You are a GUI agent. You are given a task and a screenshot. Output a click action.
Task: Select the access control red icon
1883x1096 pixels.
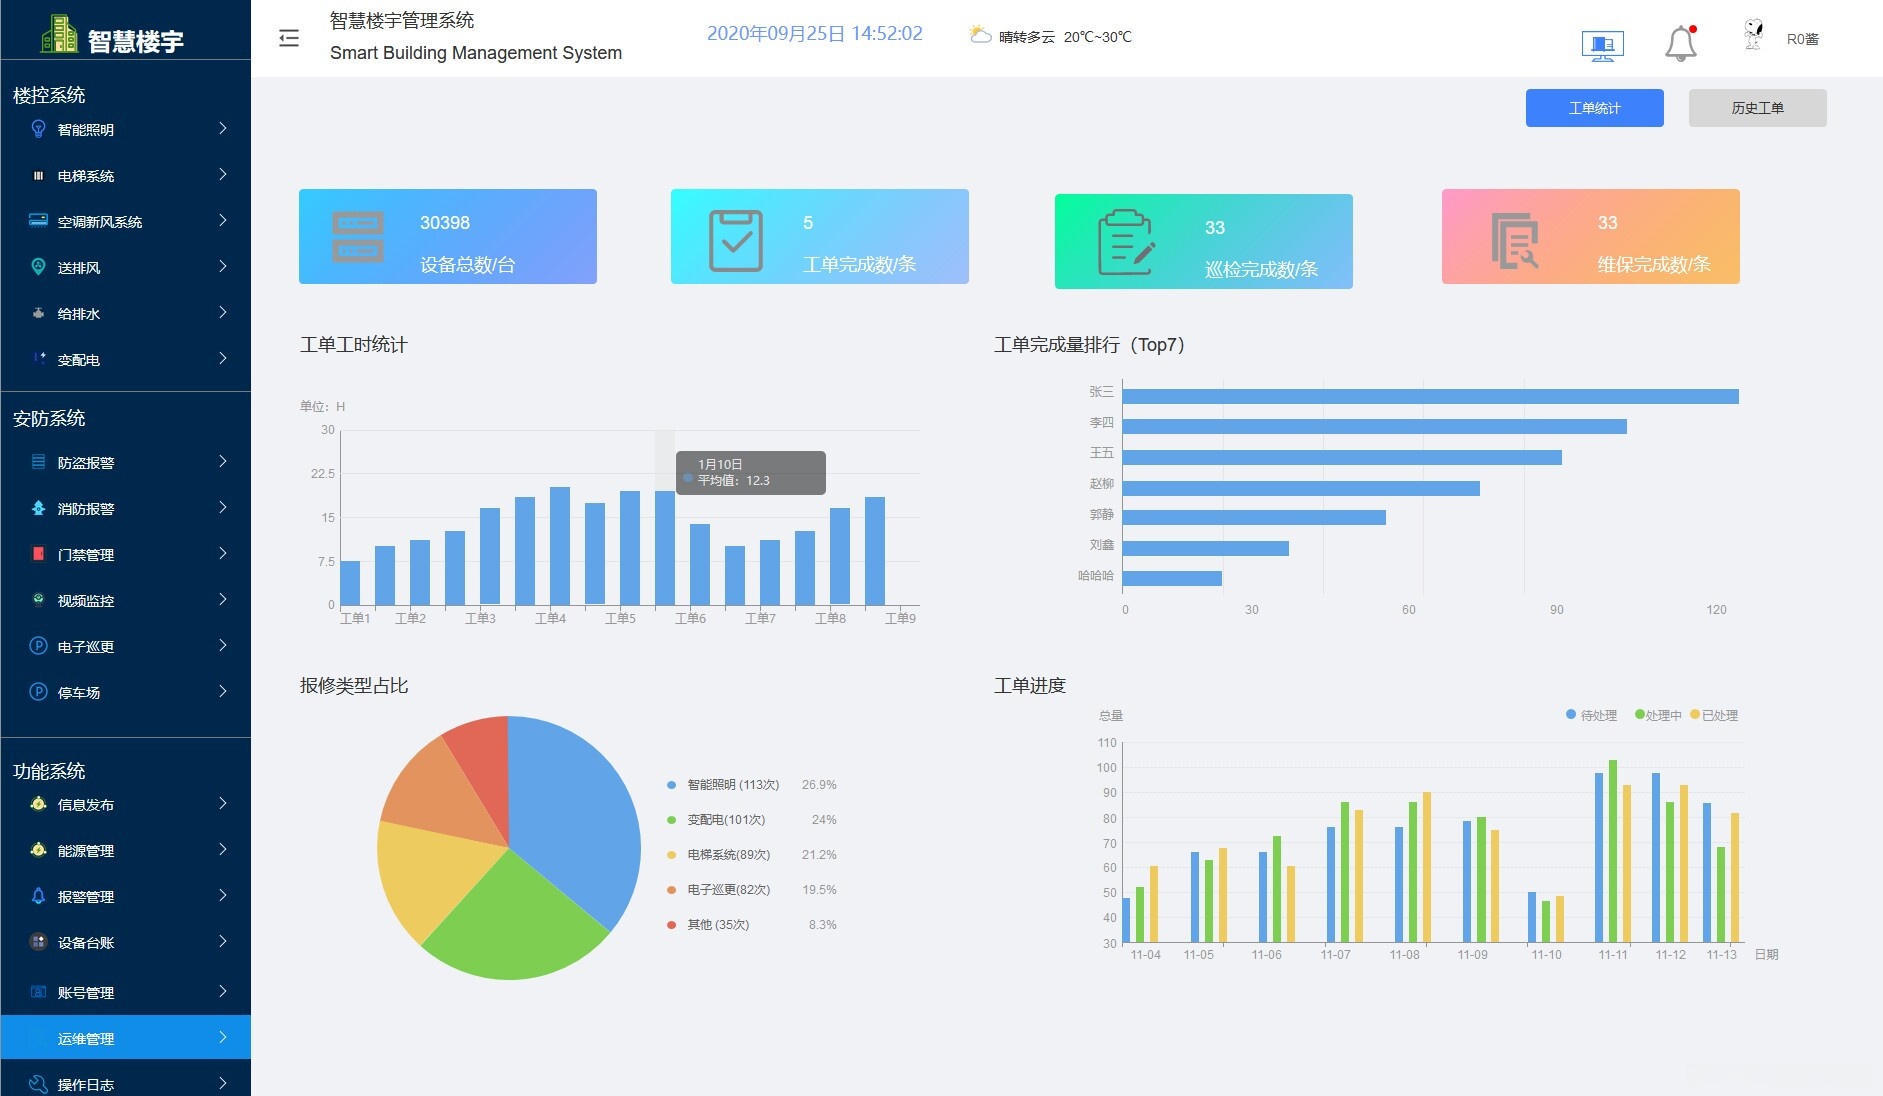38,553
